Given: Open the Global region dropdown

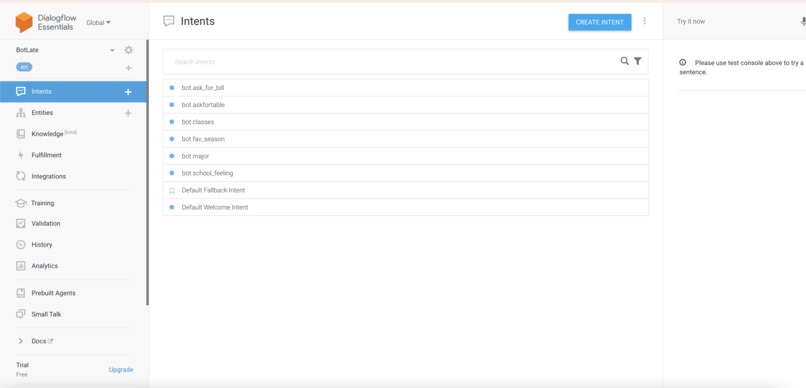Looking at the screenshot, I should (x=98, y=23).
